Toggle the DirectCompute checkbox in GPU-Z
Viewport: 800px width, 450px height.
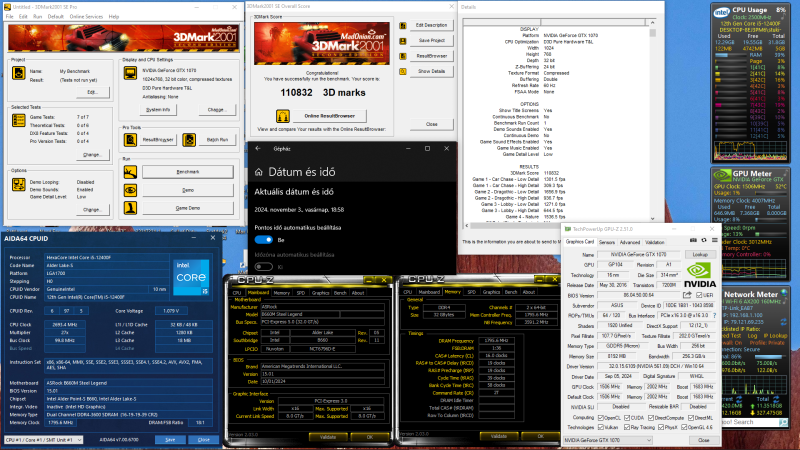tap(651, 418)
